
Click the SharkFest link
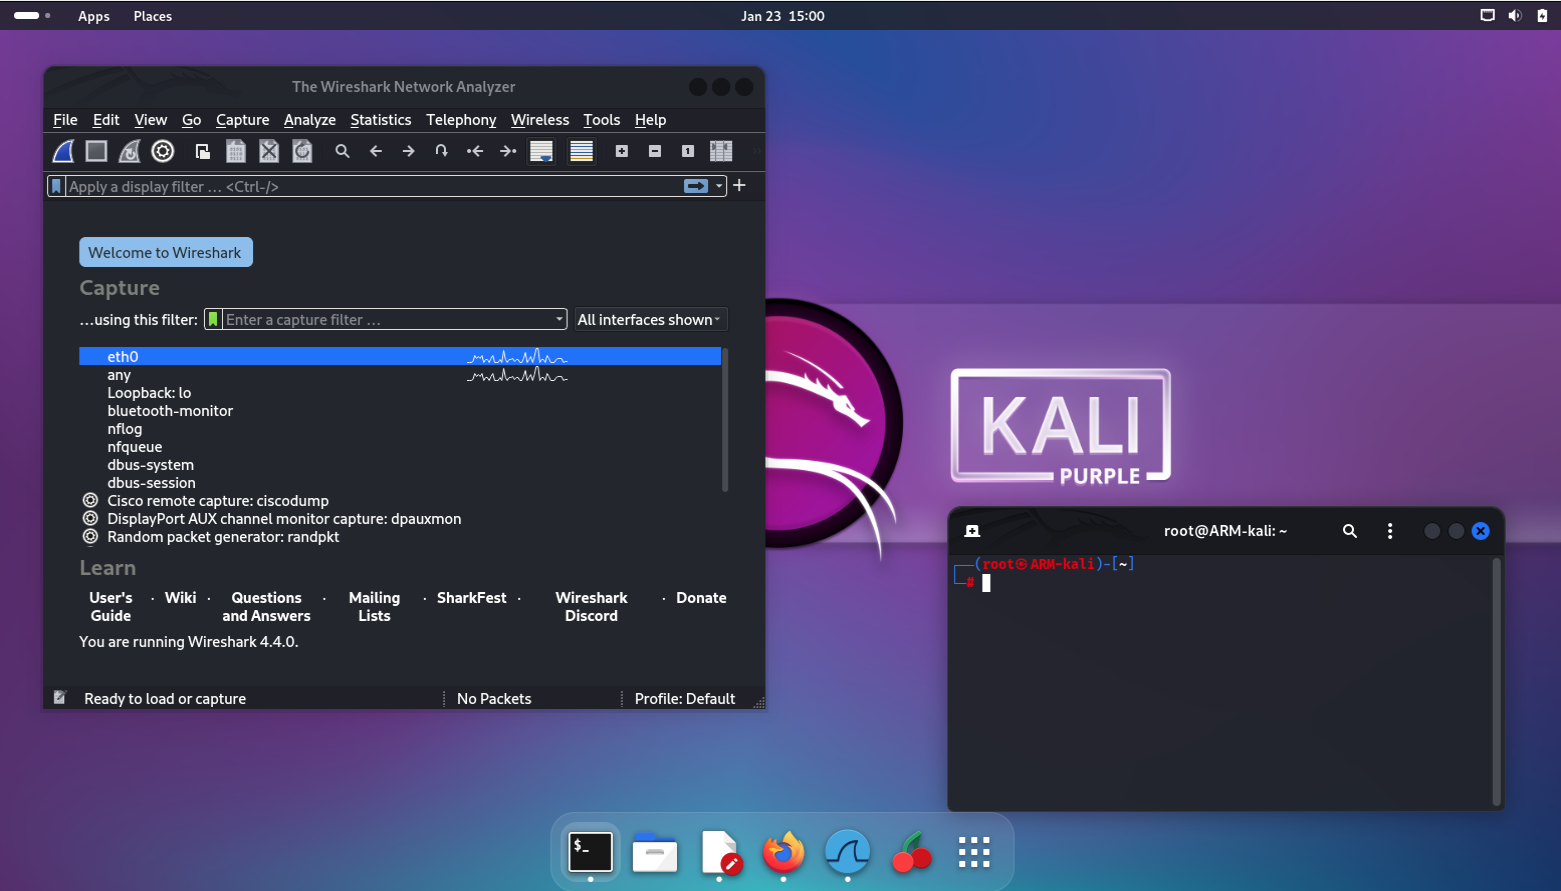coord(471,598)
